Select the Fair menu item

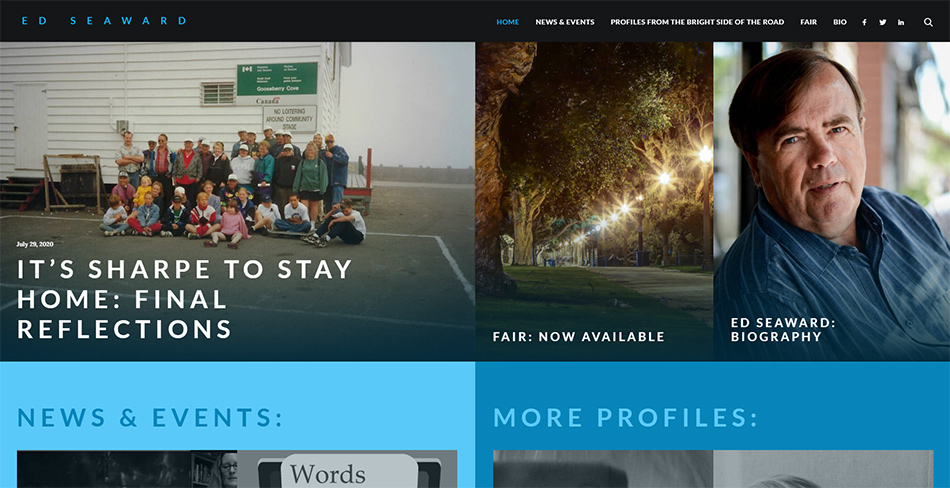808,22
